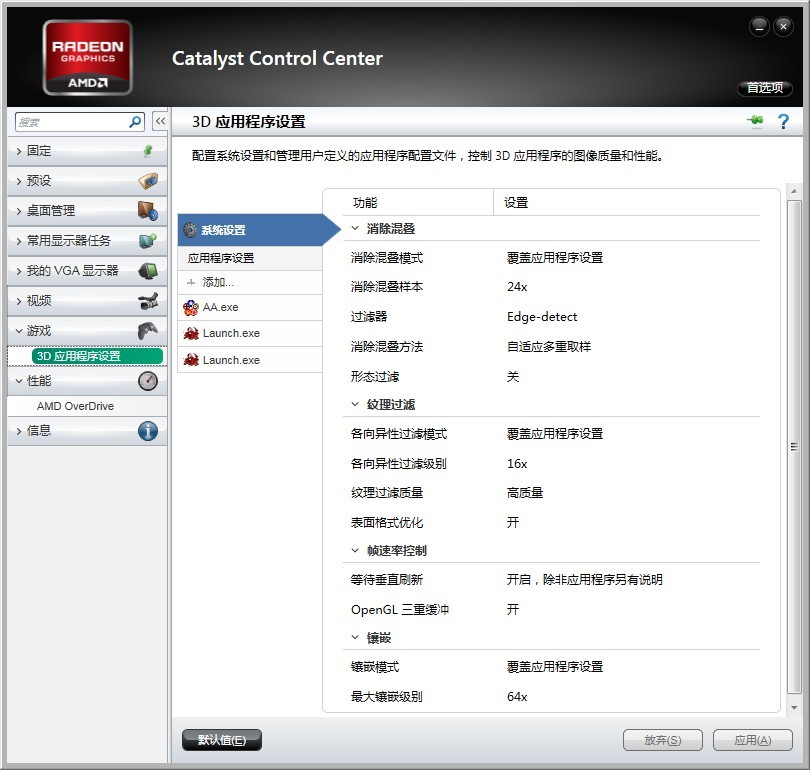The height and width of the screenshot is (770, 810).
Task: Click the 放弃(S) discard button
Action: [x=663, y=740]
